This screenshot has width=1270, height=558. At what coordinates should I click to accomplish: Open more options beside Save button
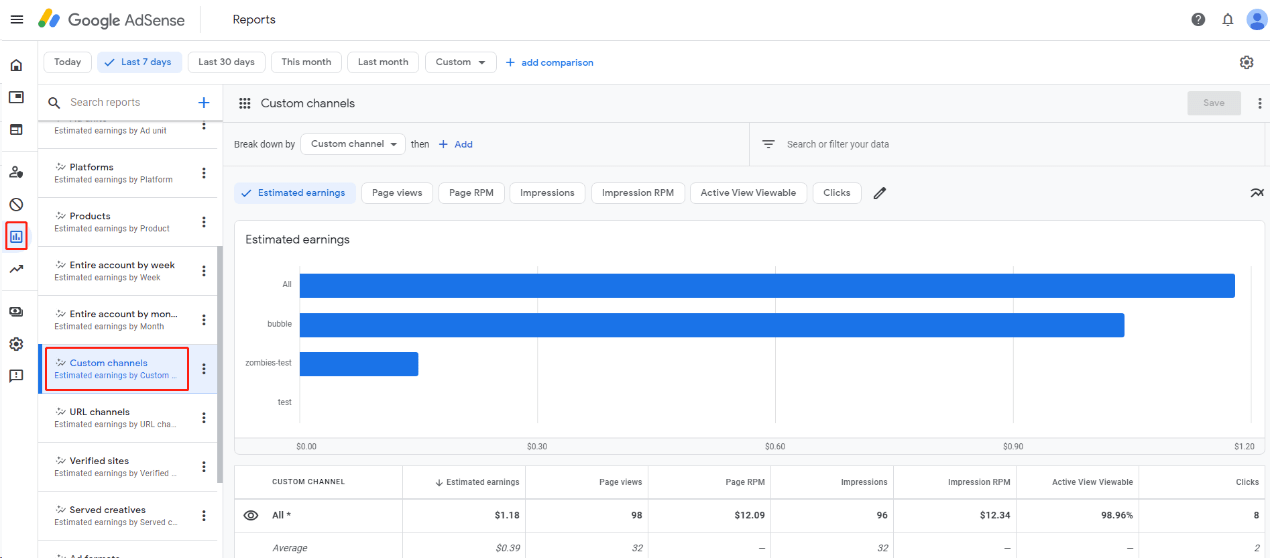1259,103
